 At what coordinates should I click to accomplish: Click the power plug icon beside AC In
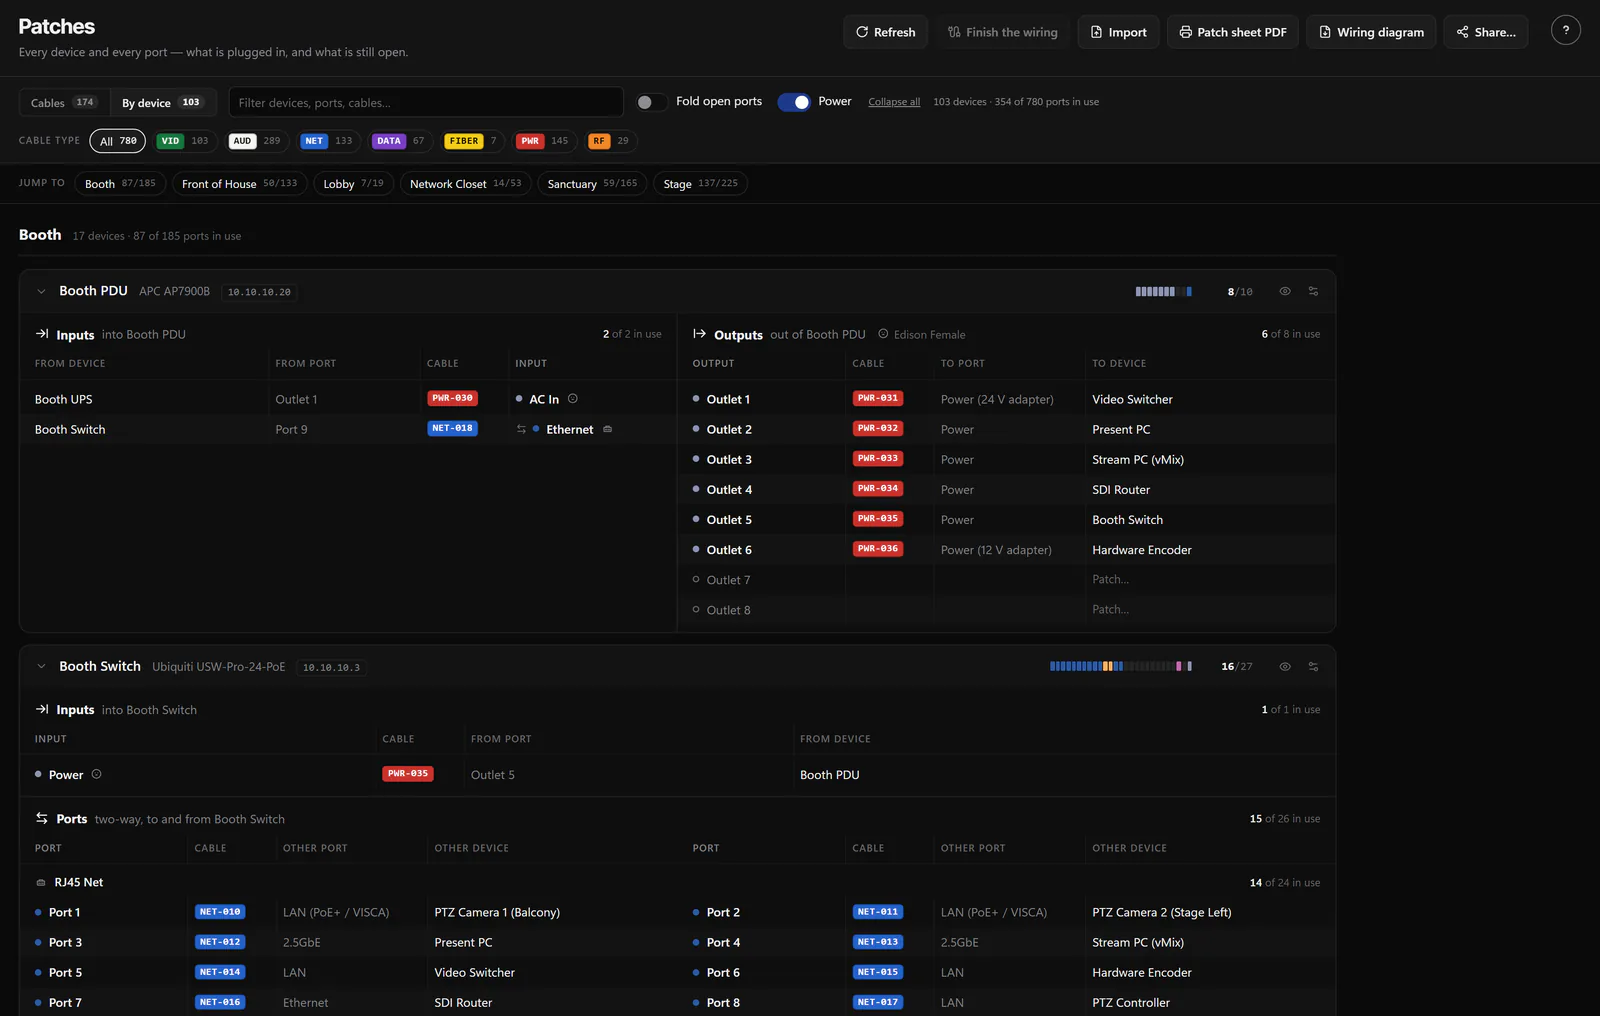(573, 399)
